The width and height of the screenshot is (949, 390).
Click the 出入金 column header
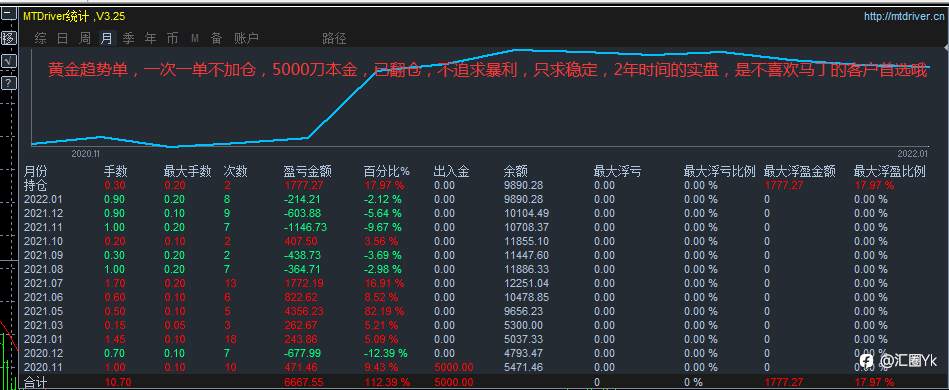pos(452,172)
